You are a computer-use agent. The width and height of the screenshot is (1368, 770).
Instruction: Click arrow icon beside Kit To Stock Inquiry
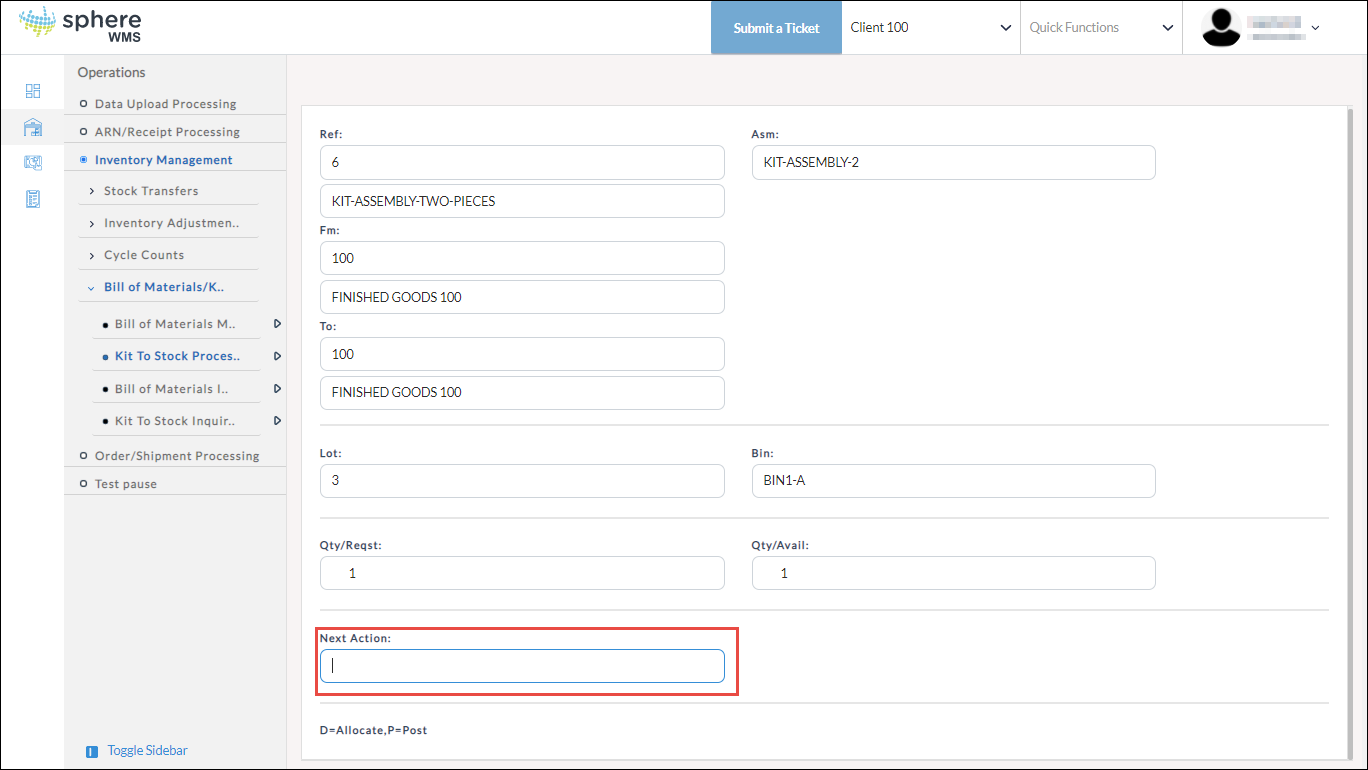[277, 421]
